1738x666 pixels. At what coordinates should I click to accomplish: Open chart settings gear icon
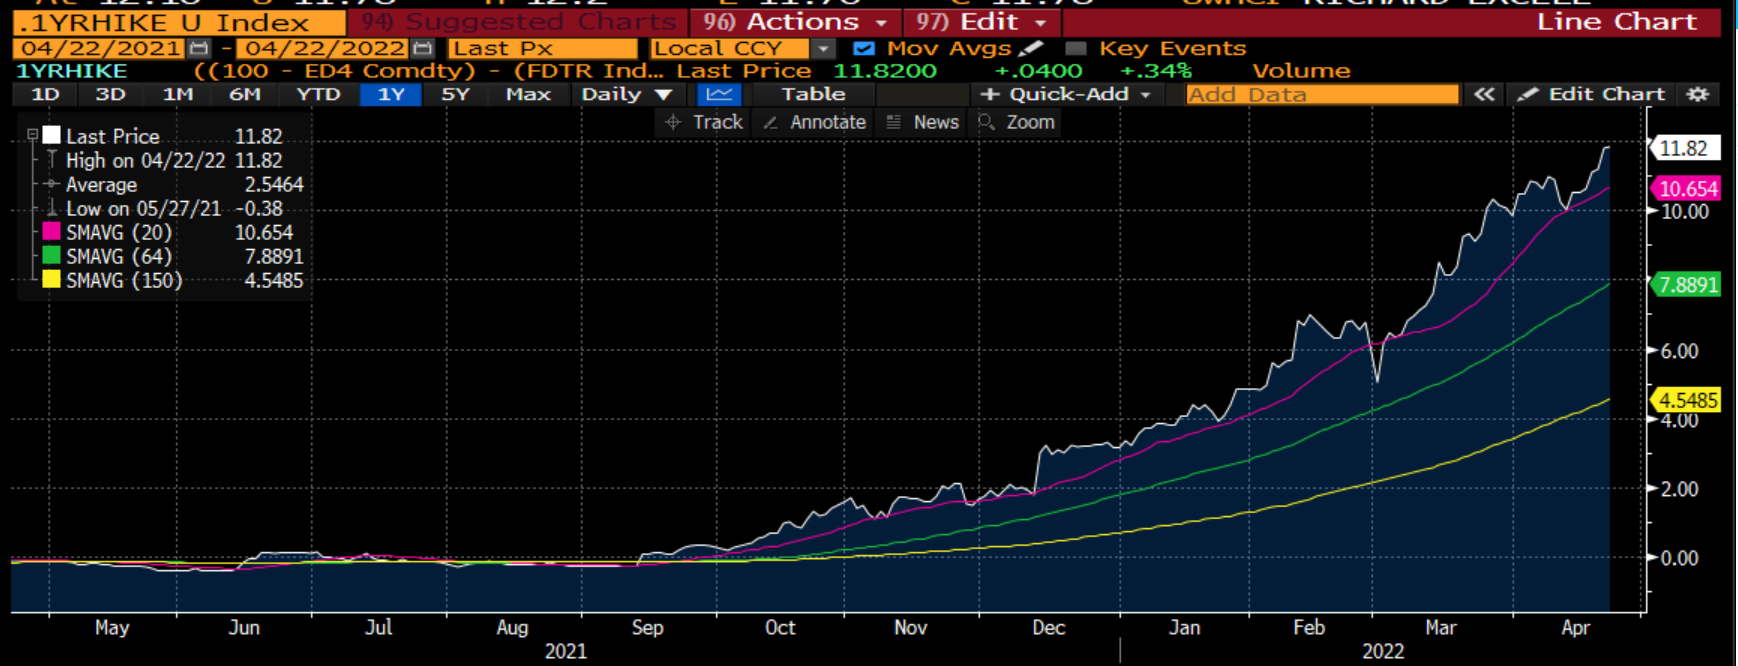click(1697, 94)
